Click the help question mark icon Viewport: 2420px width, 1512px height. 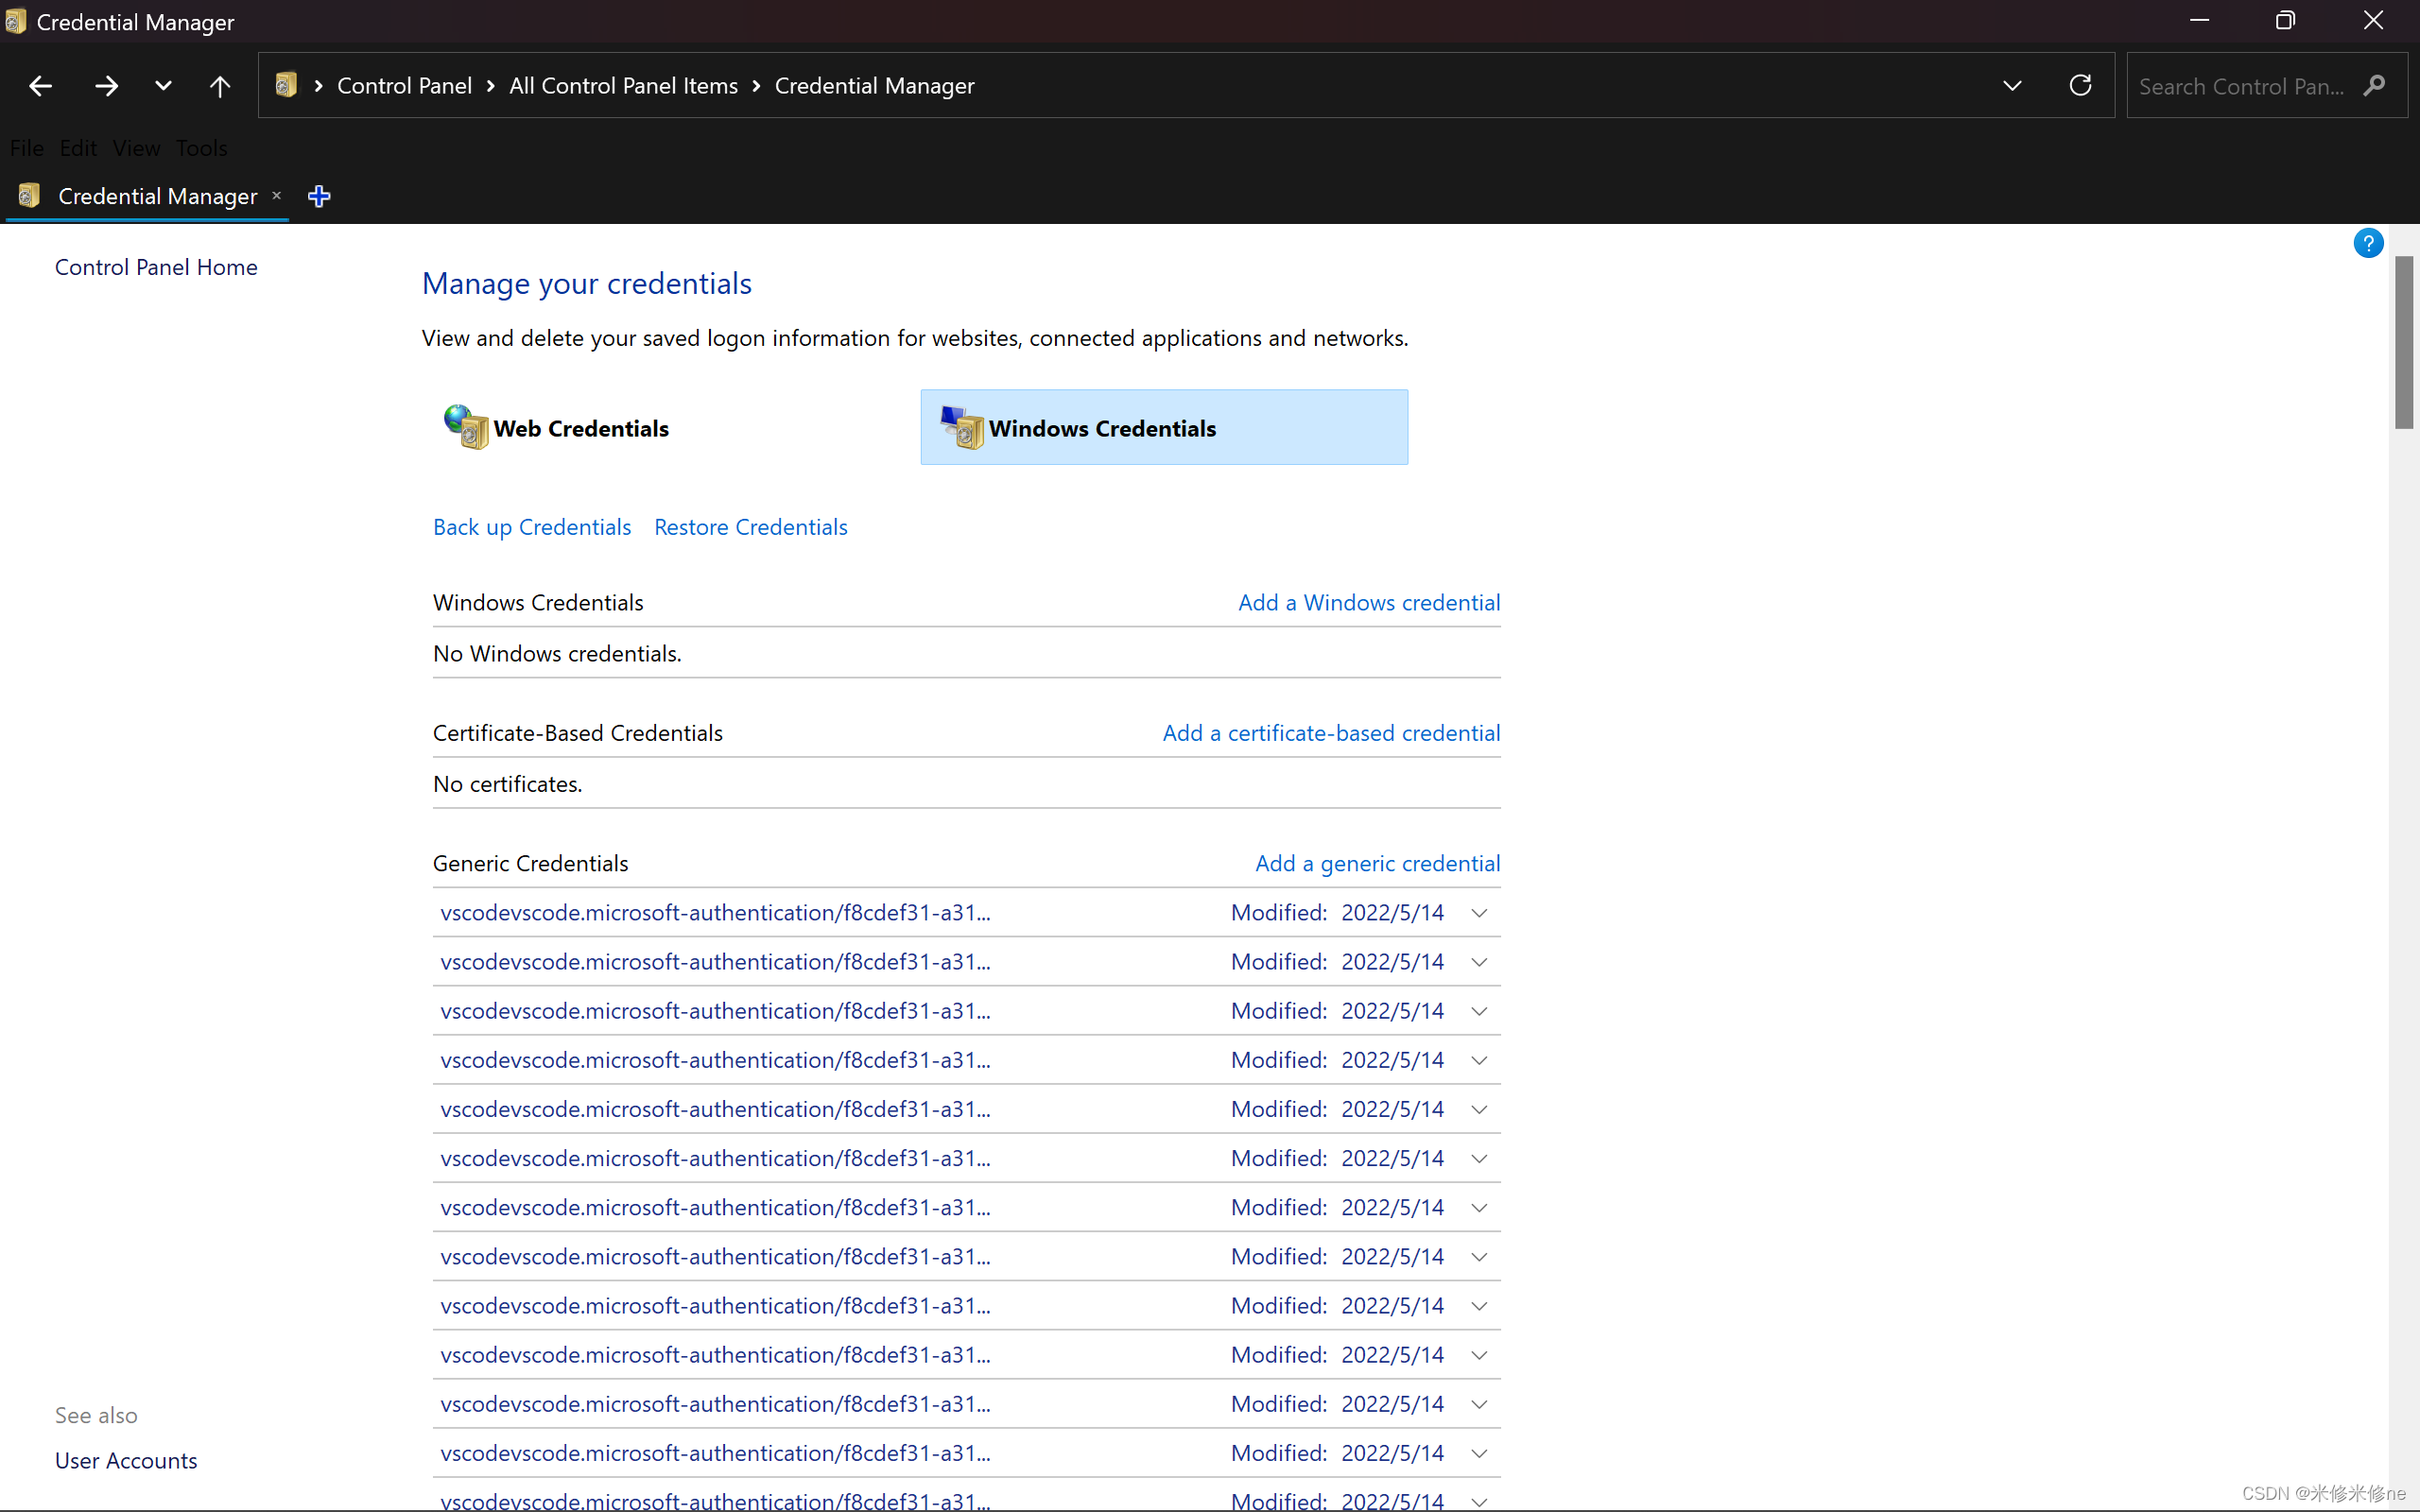(2367, 242)
